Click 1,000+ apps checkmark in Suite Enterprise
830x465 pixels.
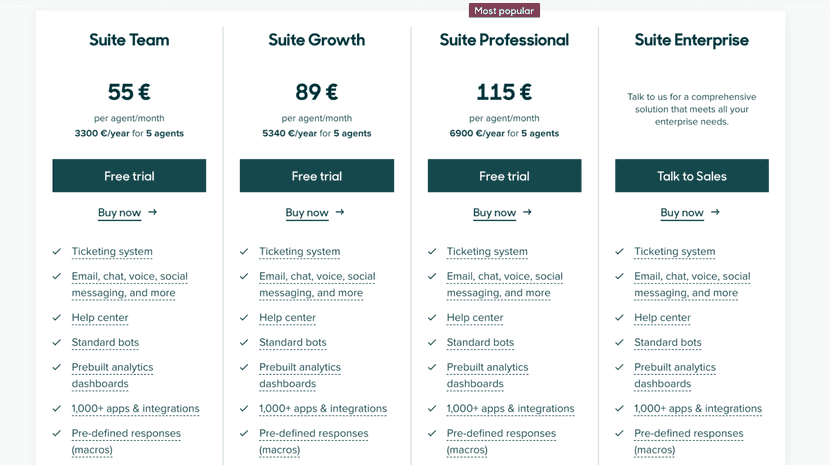click(x=620, y=409)
